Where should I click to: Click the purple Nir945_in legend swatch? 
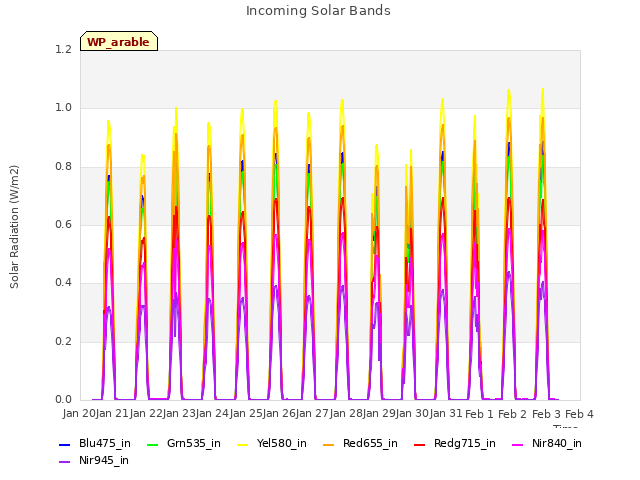point(64,462)
